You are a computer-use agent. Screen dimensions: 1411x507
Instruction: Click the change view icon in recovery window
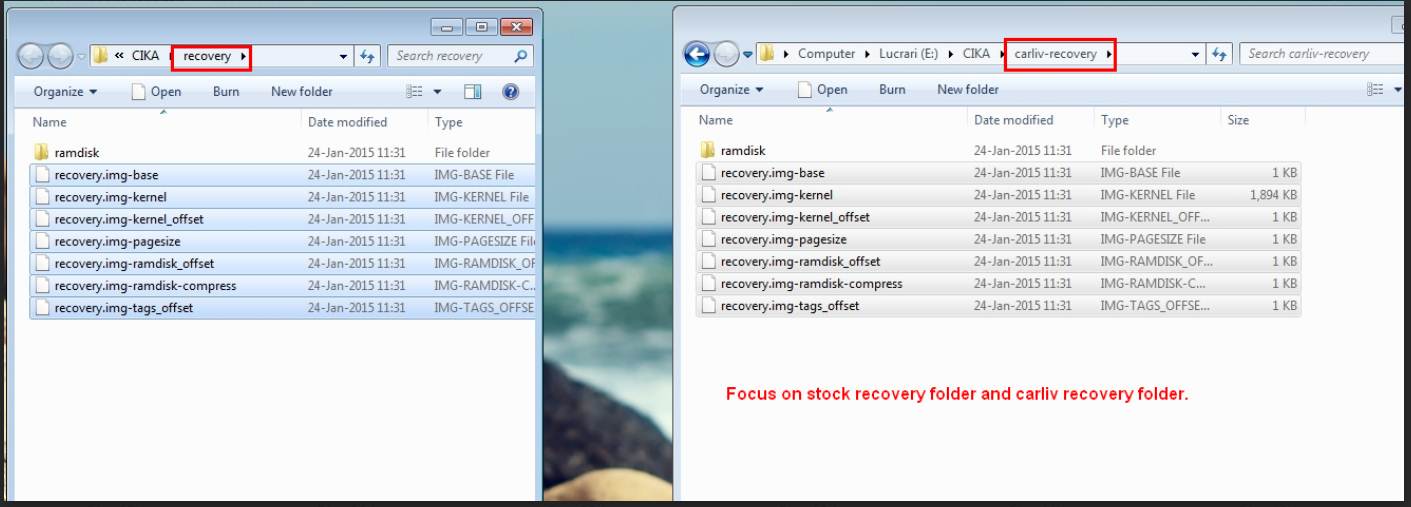click(415, 92)
